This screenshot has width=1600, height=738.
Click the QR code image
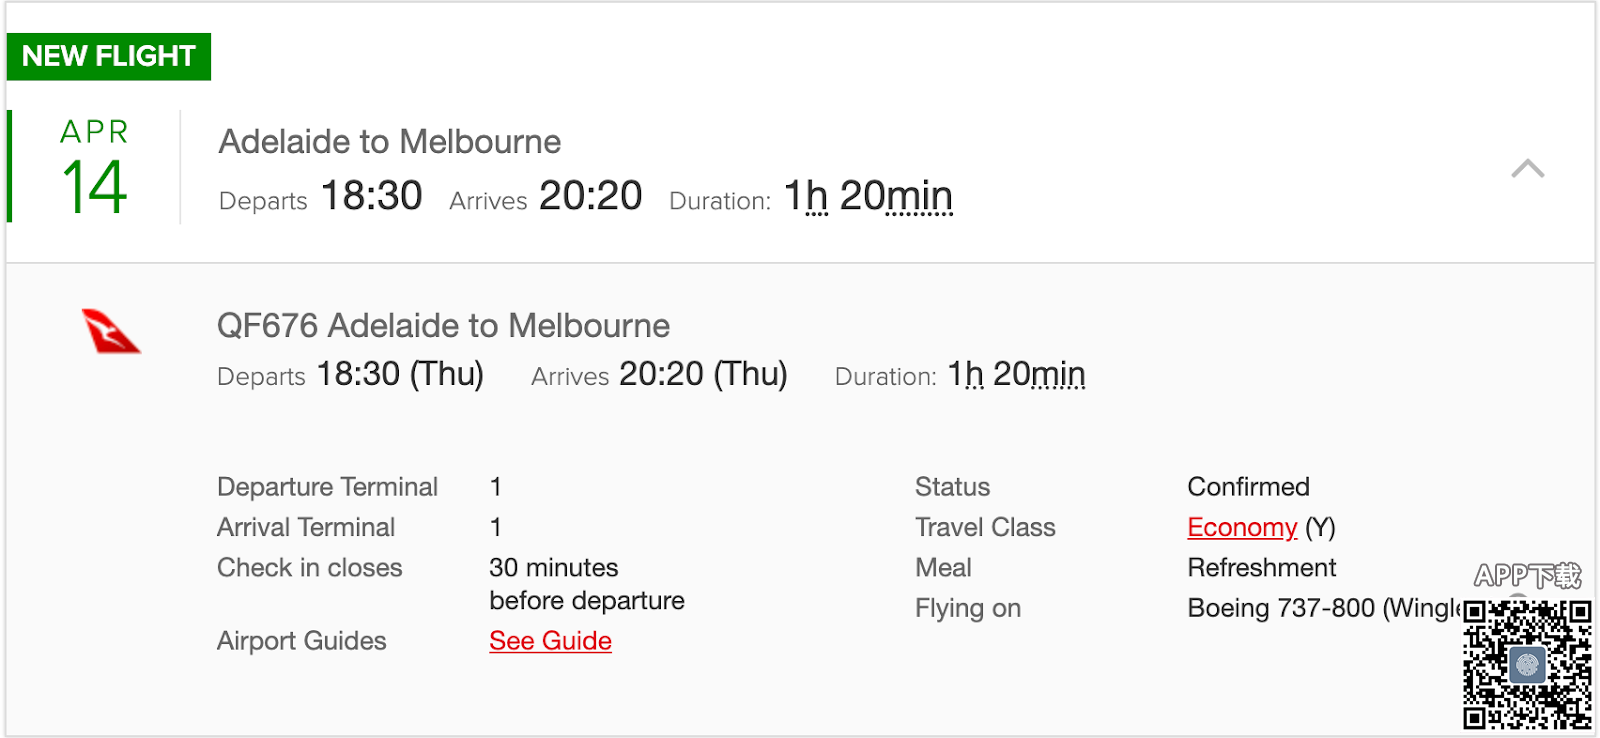1527,664
